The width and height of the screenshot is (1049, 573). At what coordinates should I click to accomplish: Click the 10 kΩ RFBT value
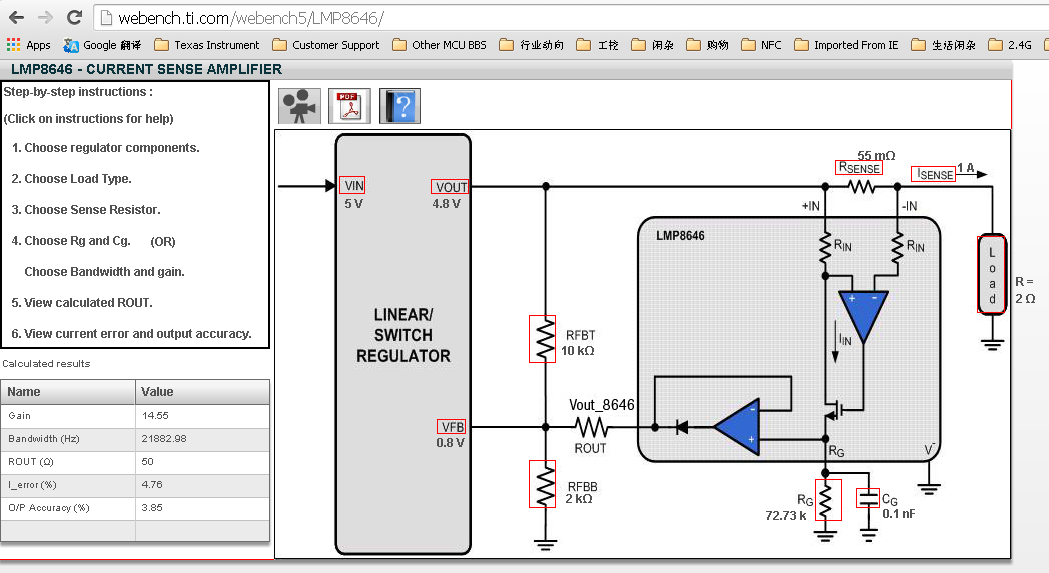click(577, 351)
